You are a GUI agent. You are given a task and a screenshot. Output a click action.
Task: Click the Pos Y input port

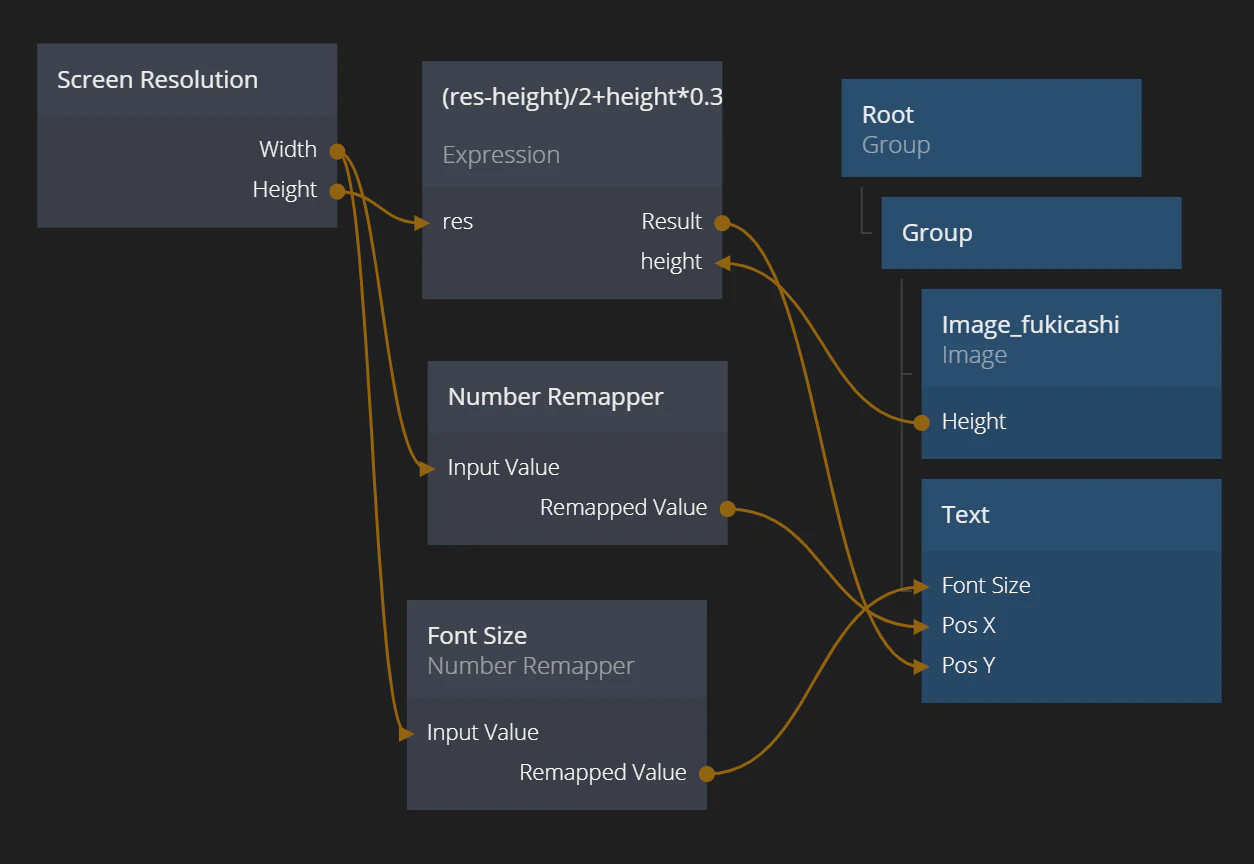922,666
